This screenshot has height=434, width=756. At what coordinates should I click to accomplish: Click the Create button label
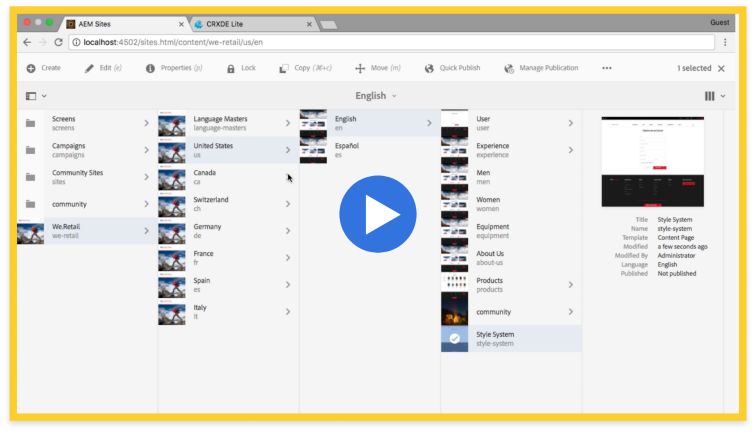[51, 68]
